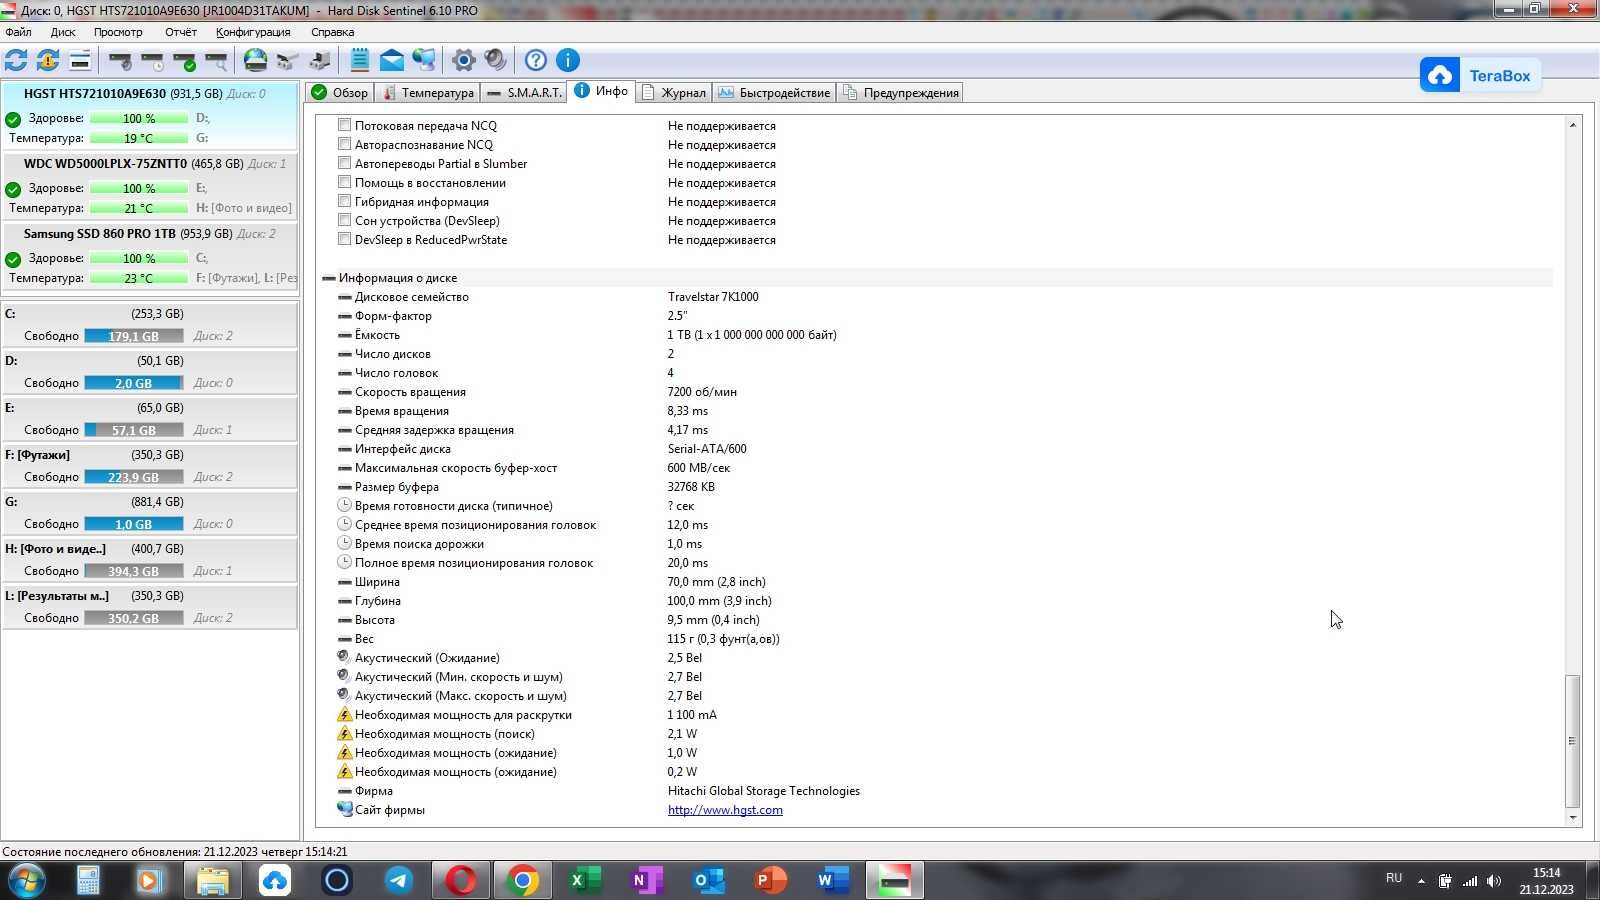
Task: Open the Конфигурация menu
Action: click(x=253, y=32)
